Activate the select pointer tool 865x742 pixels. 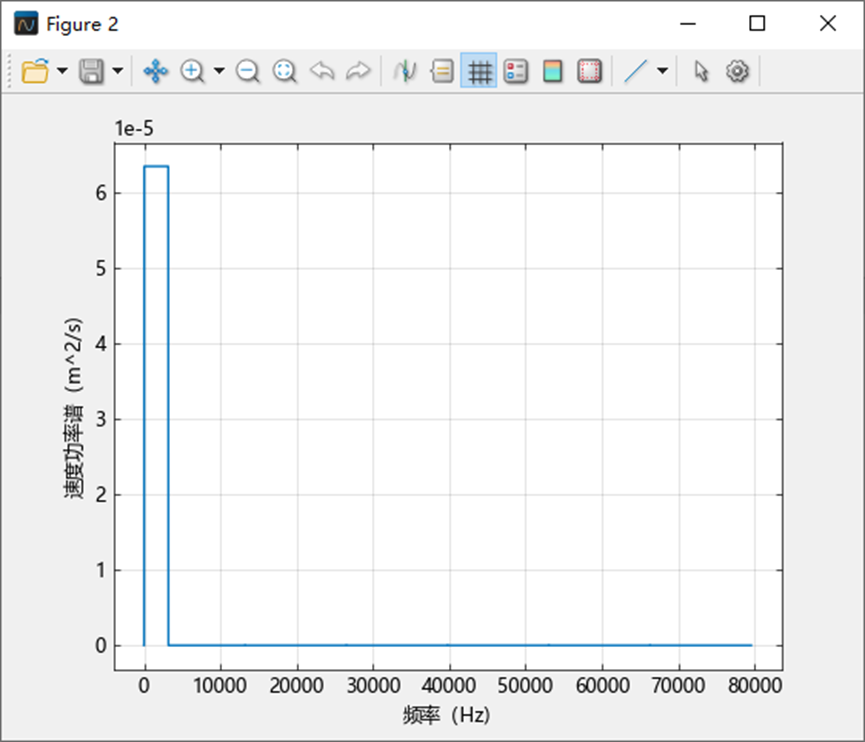click(x=701, y=71)
